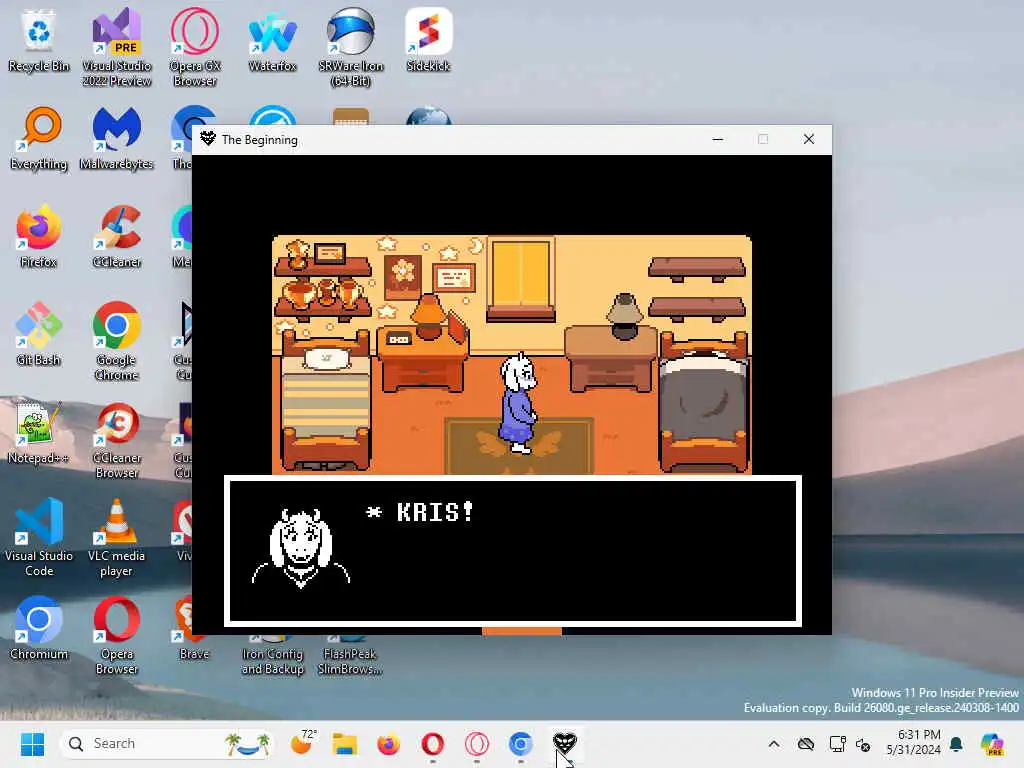The image size is (1024, 768).
Task: Click the muted volume tray icon
Action: click(863, 744)
